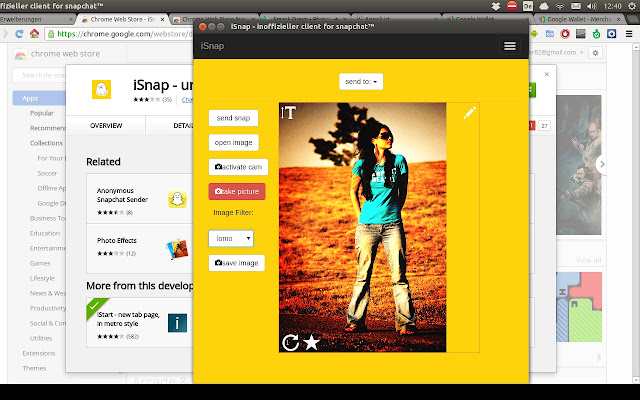Select 'Education' category in sidebar
The width and height of the screenshot is (640, 400).
click(x=45, y=233)
